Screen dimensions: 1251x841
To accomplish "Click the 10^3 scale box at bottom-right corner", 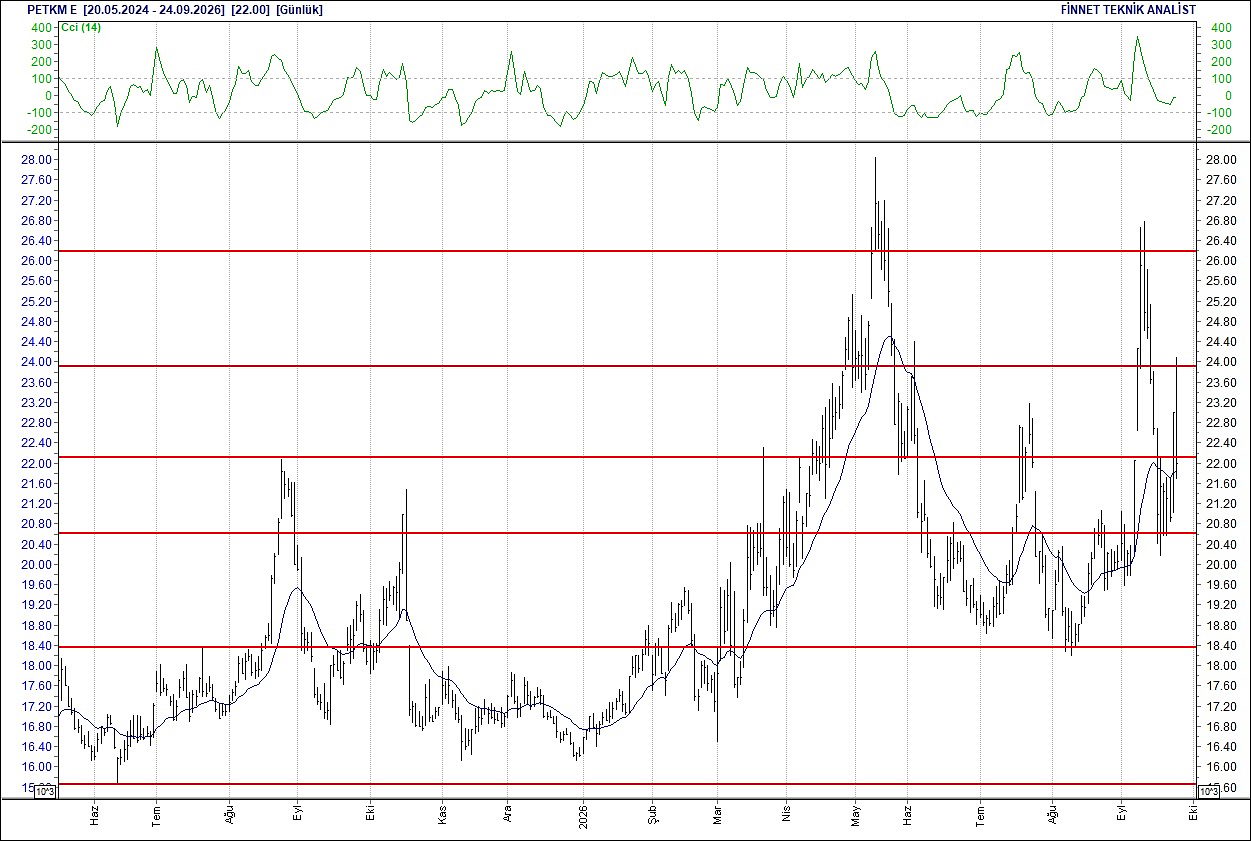I will pyautogui.click(x=1207, y=791).
